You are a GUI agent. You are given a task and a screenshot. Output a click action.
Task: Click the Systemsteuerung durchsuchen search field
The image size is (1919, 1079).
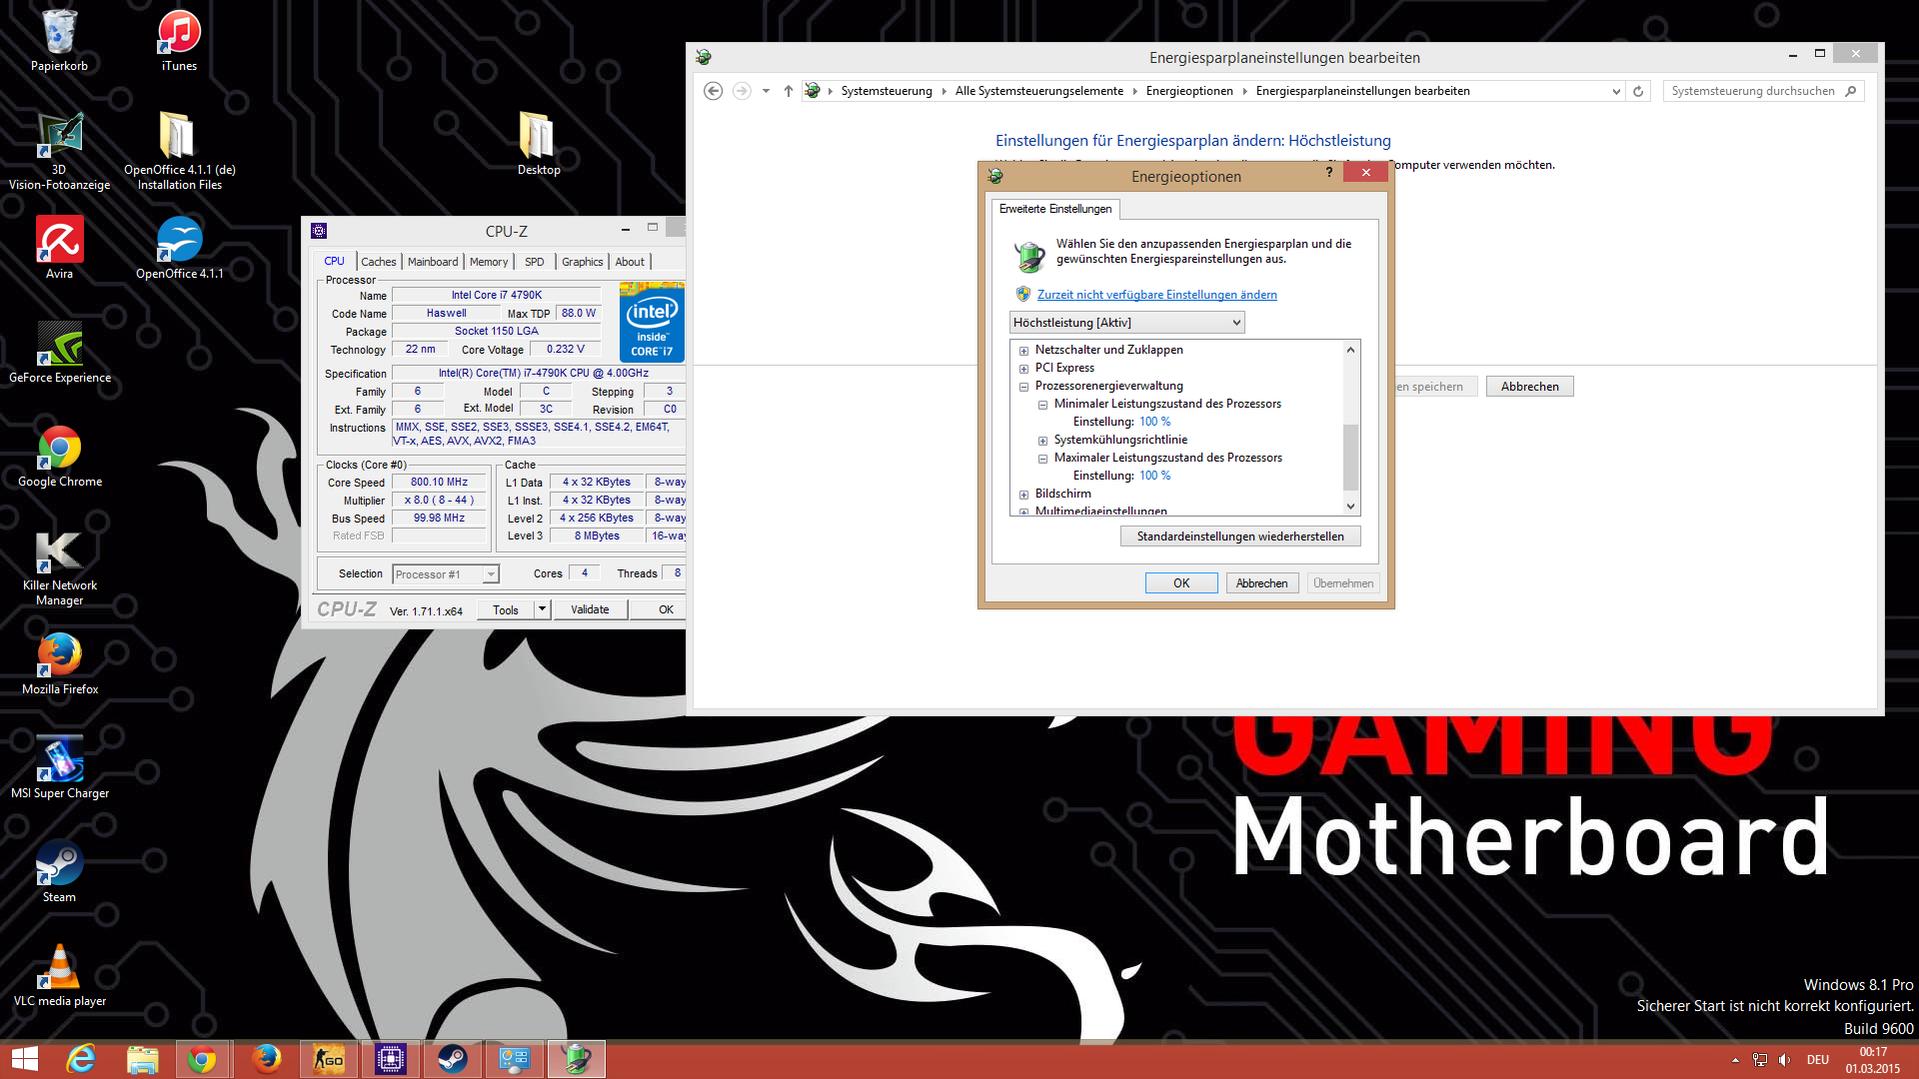(x=1764, y=91)
